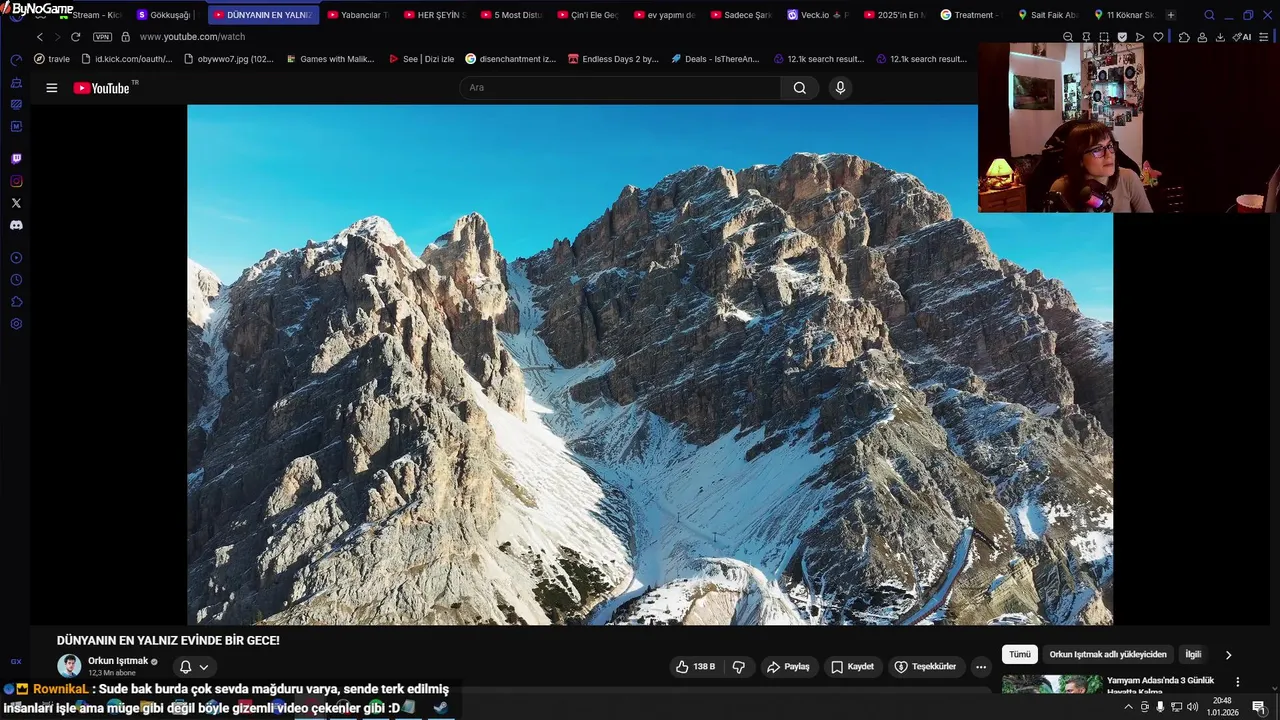Switch to the 5 Most Distu tab

coord(511,15)
